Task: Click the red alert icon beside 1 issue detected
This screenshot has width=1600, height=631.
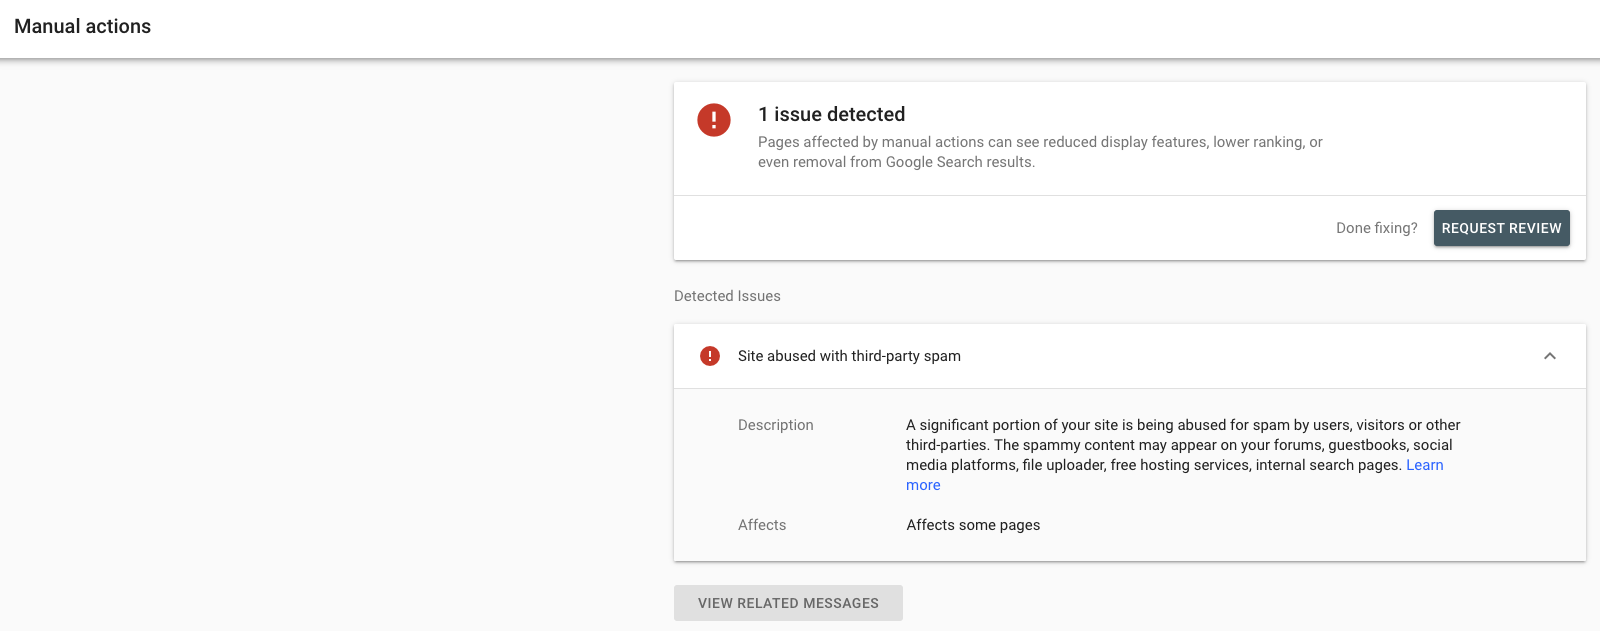Action: (714, 121)
